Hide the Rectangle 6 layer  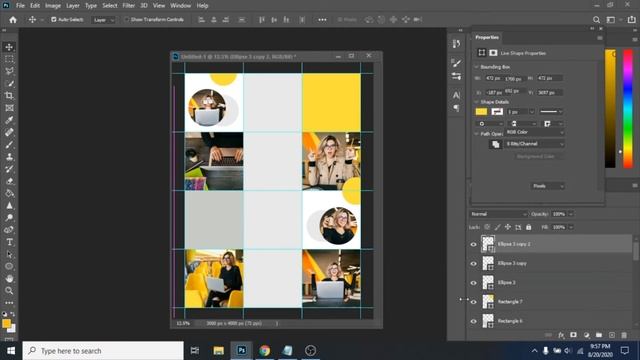pyautogui.click(x=473, y=321)
